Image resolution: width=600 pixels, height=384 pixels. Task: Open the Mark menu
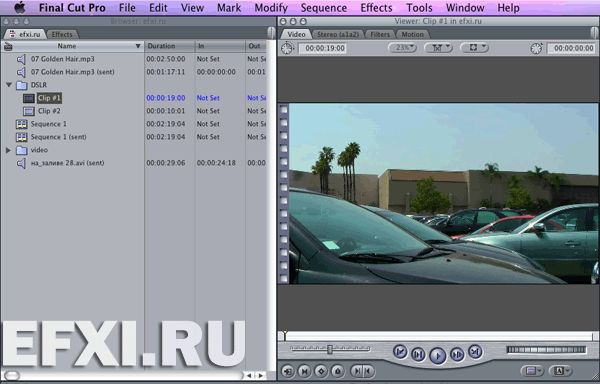(229, 8)
